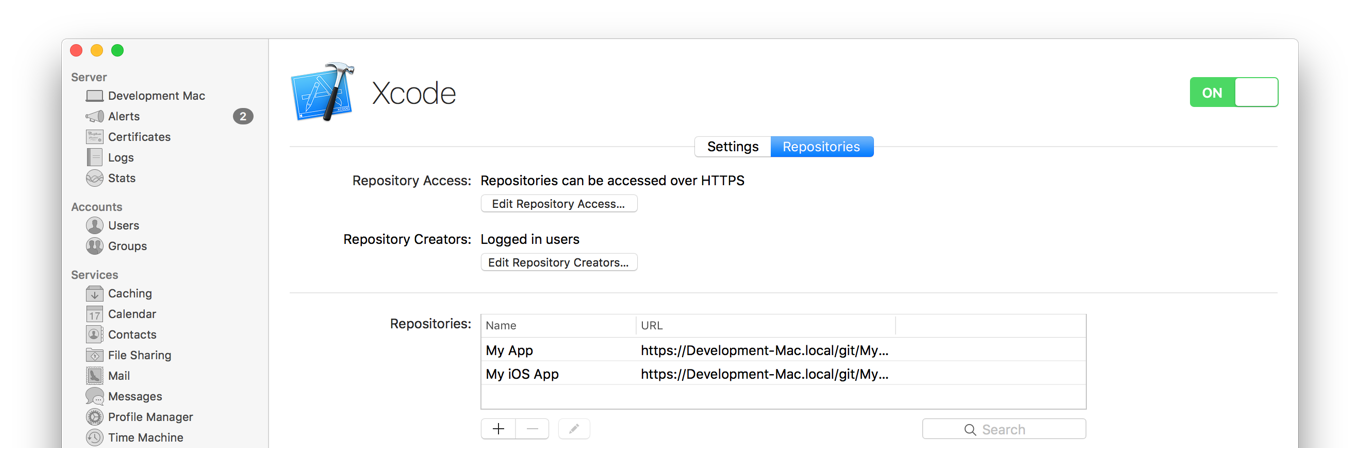The height and width of the screenshot is (460, 1360).
Task: Click the Contacts service icon
Action: [x=95, y=335]
